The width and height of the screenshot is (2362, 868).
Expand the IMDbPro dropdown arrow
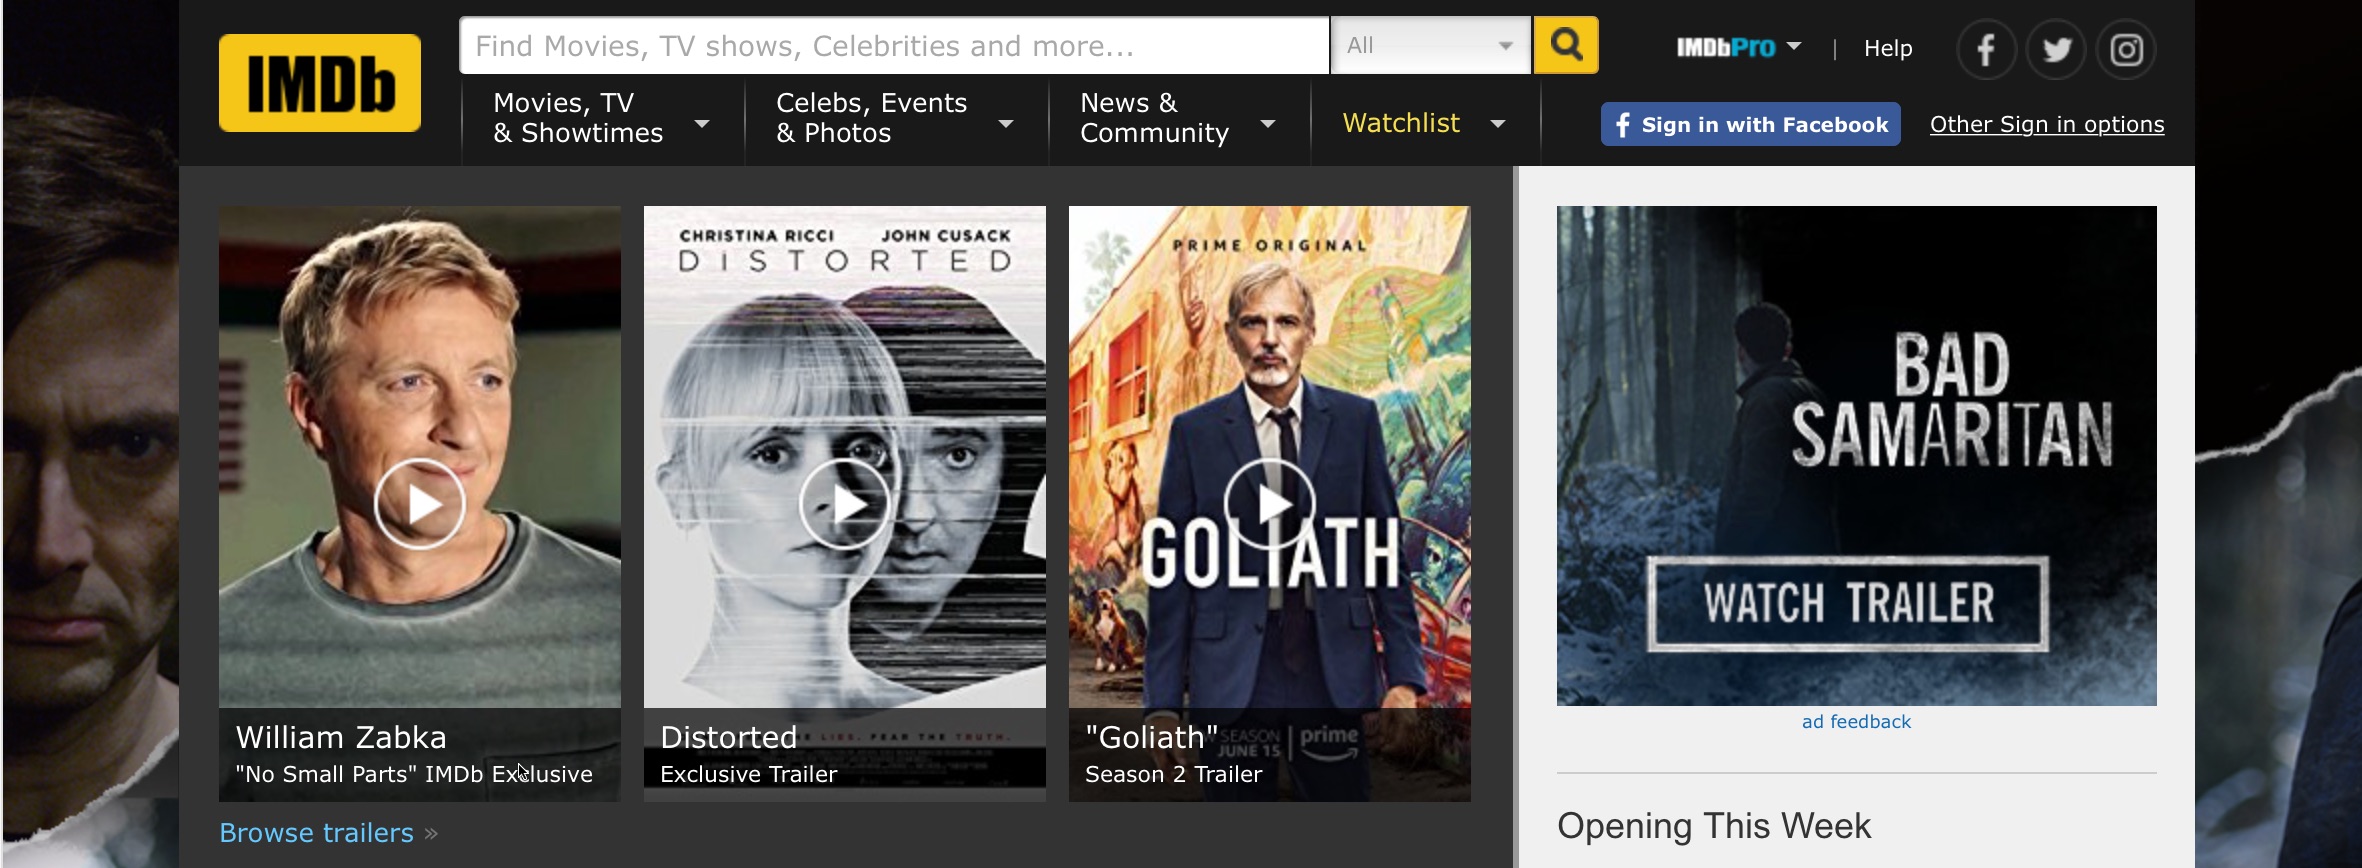click(x=1794, y=46)
